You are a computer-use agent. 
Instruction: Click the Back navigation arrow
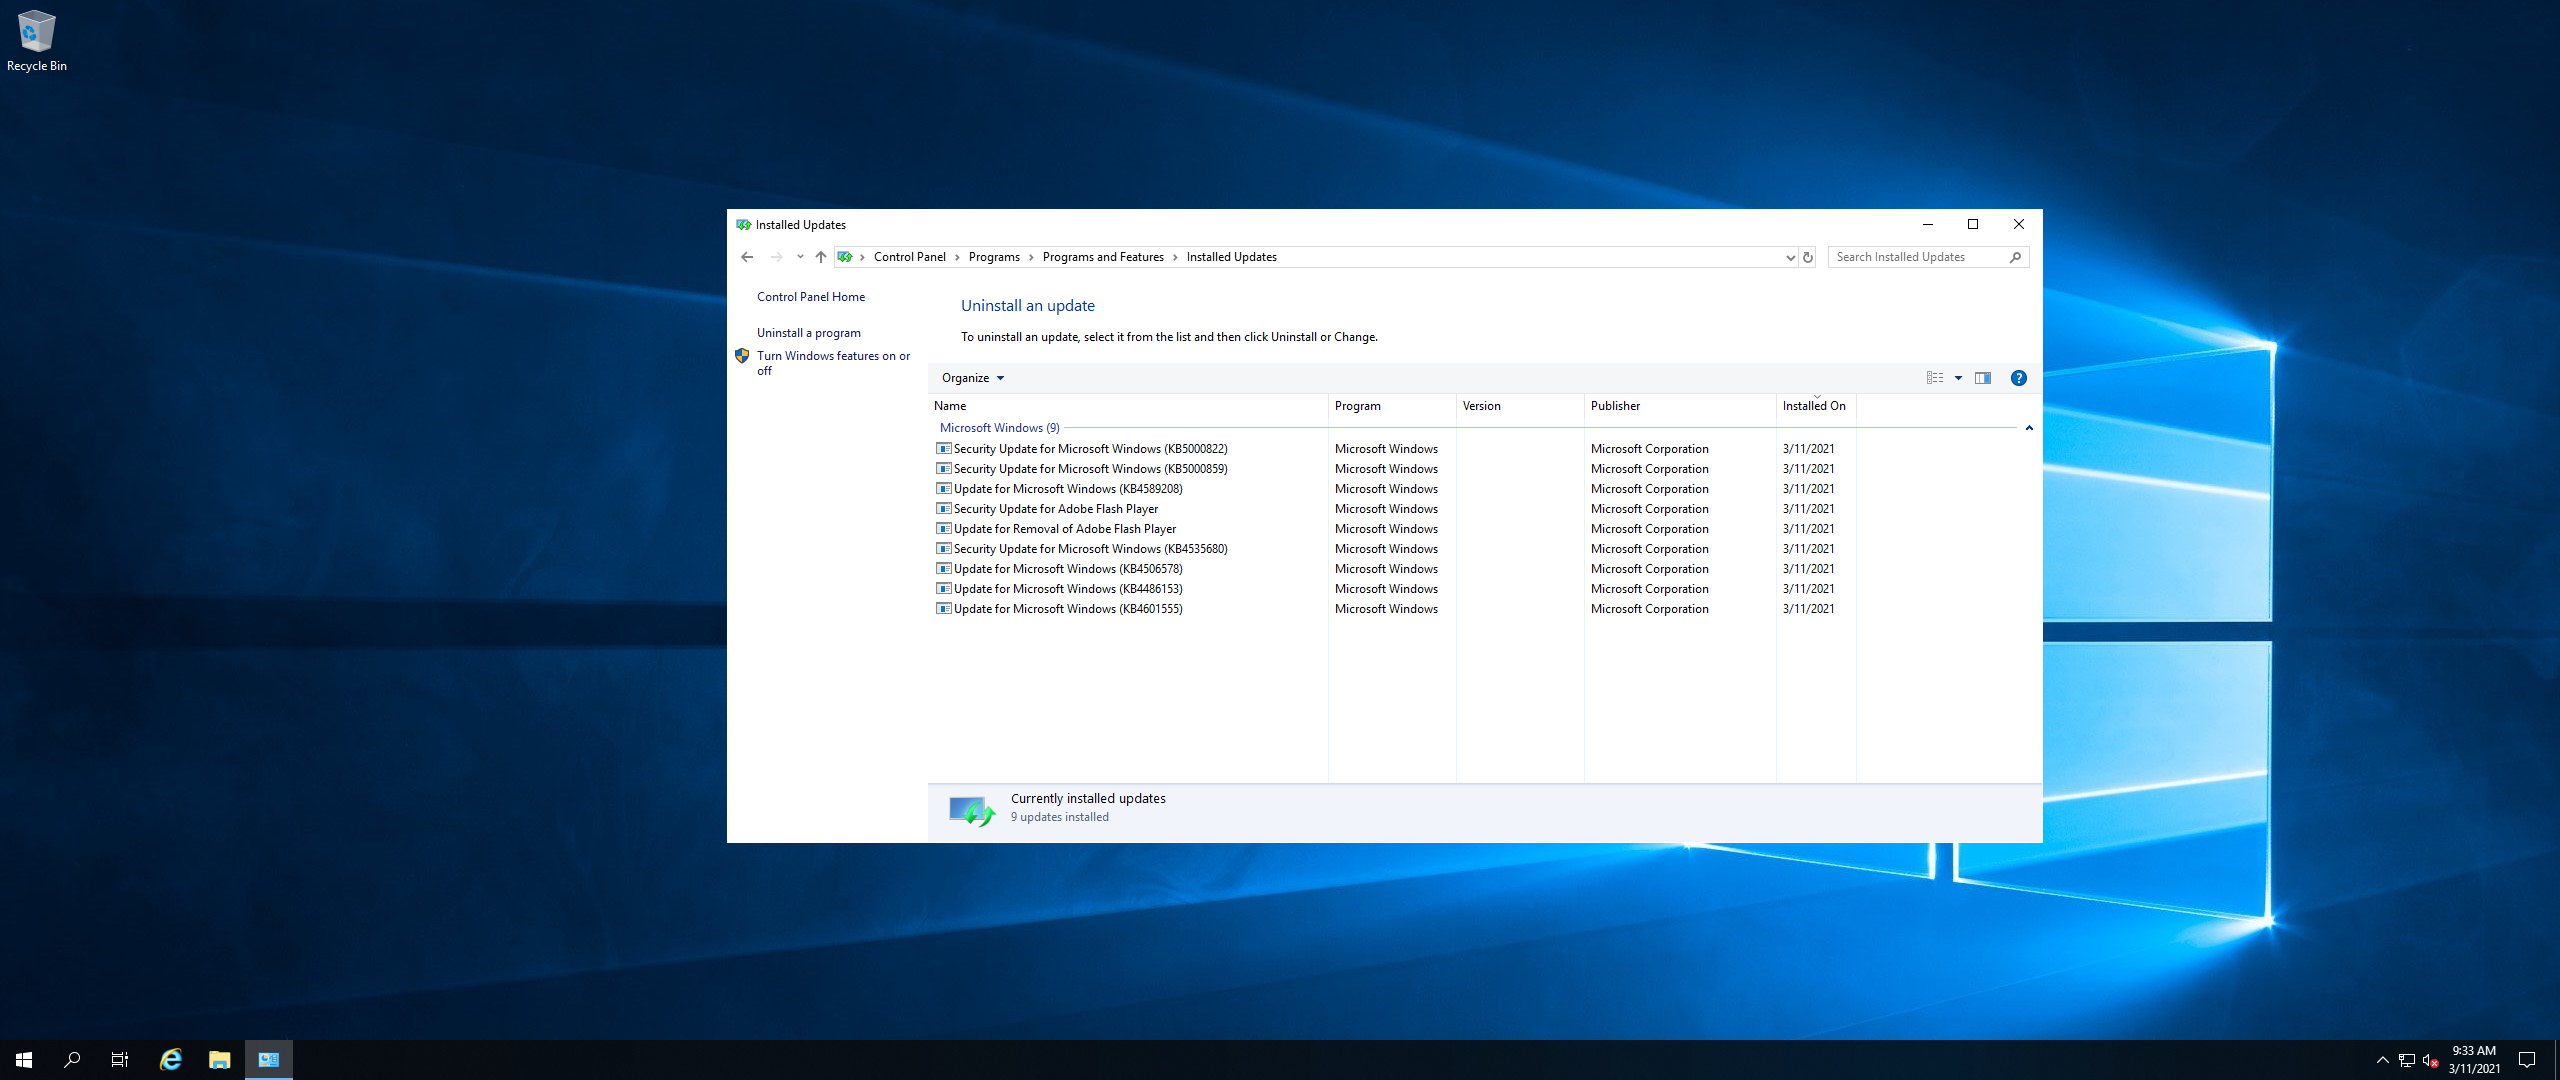747,257
